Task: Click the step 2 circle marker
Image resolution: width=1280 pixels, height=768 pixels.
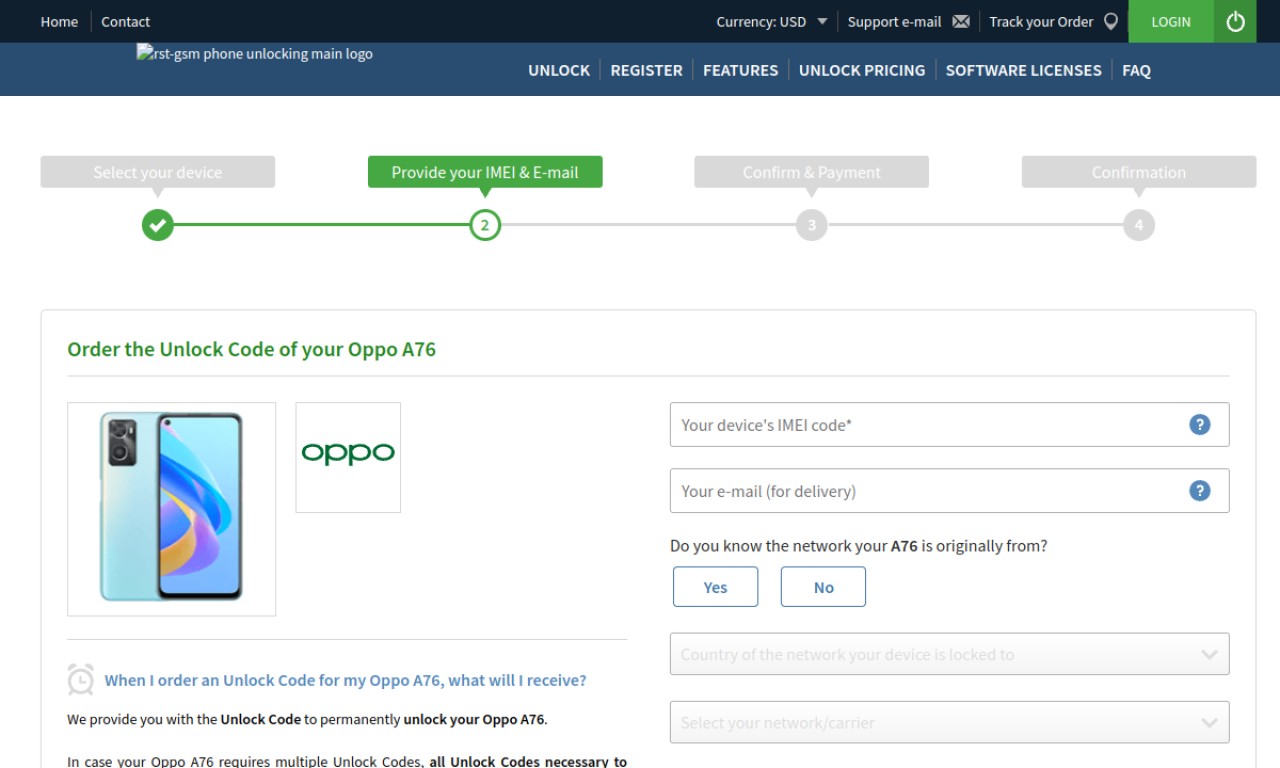Action: pyautogui.click(x=485, y=225)
